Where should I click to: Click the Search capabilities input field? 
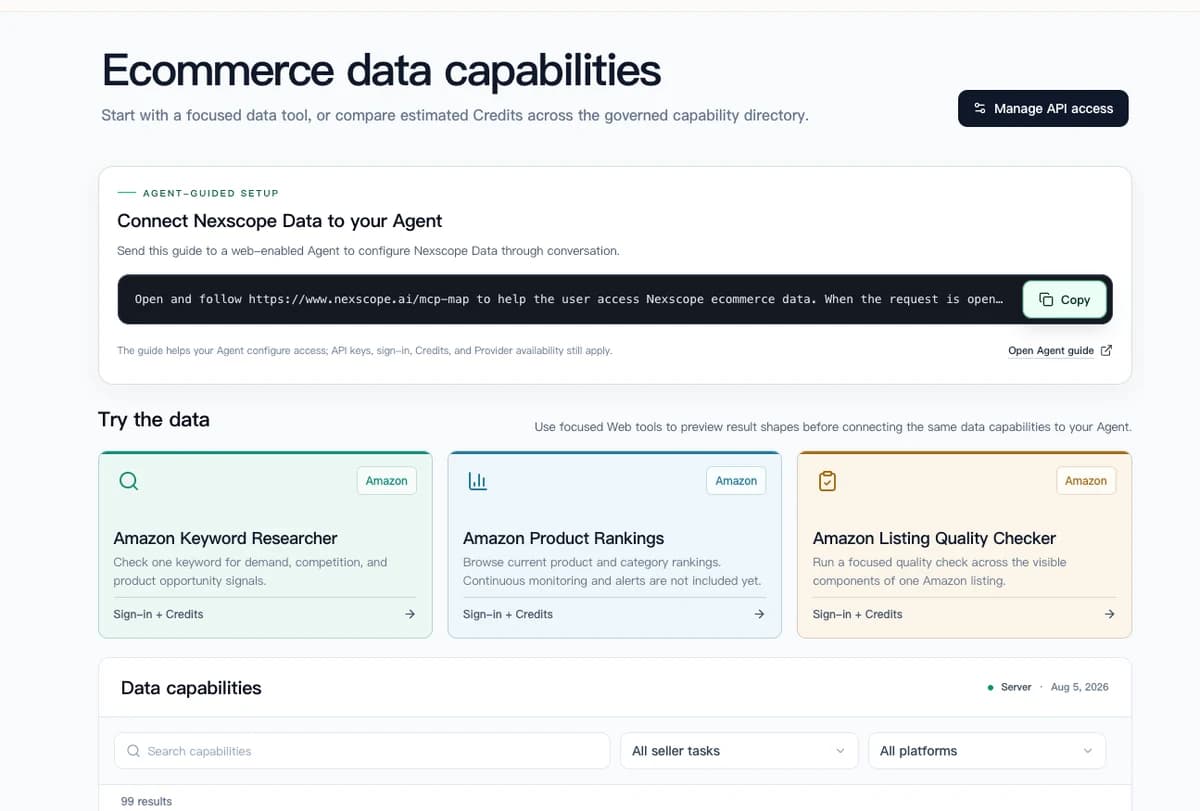tap(362, 751)
